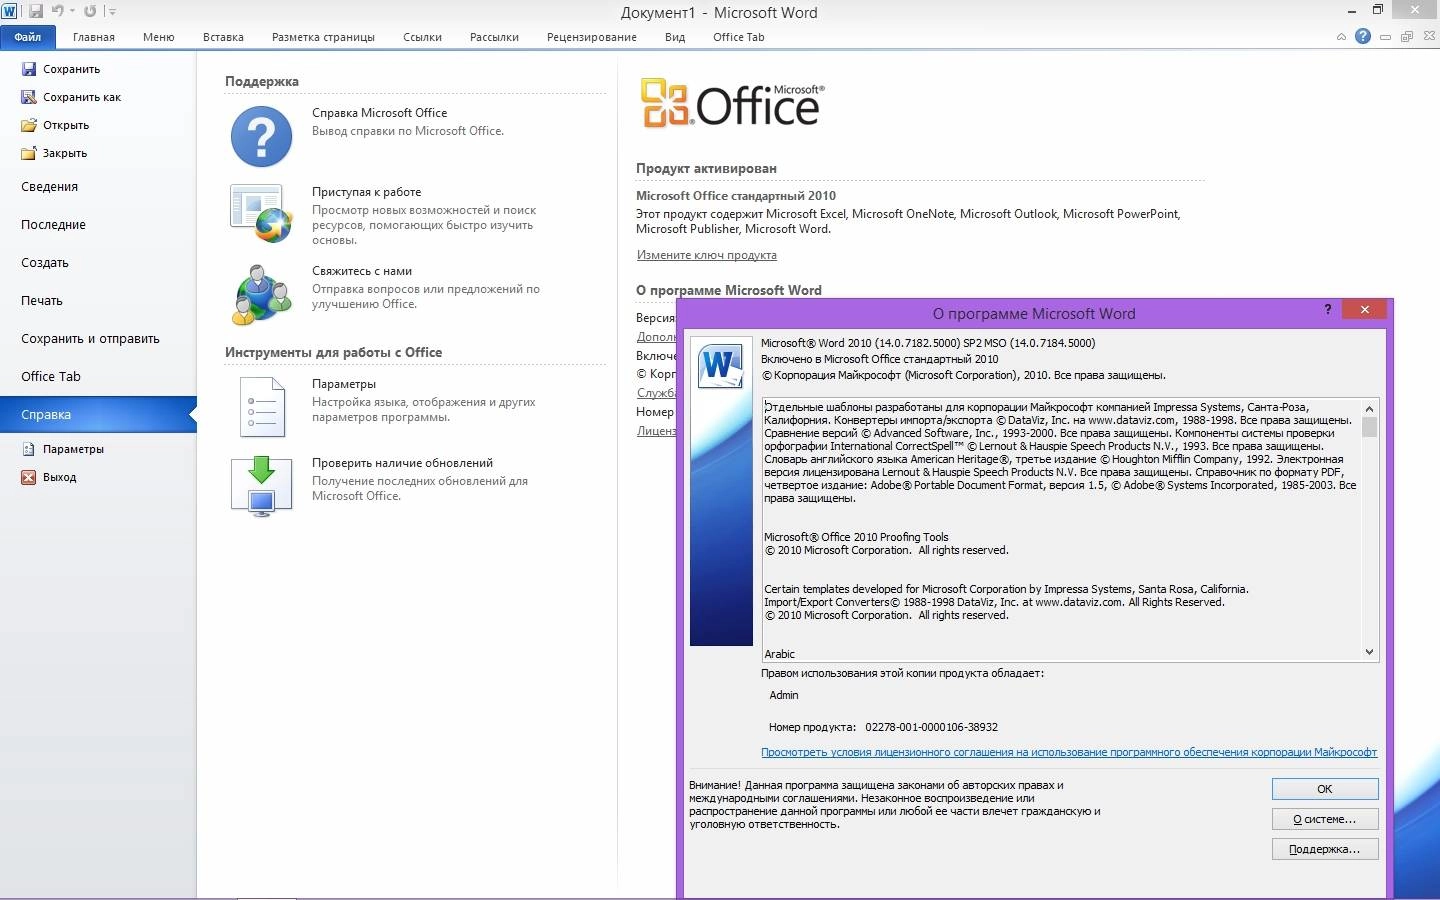Screen dimensions: 1440x900
Task: Click the Параметры checklist document icon
Action: (x=262, y=407)
